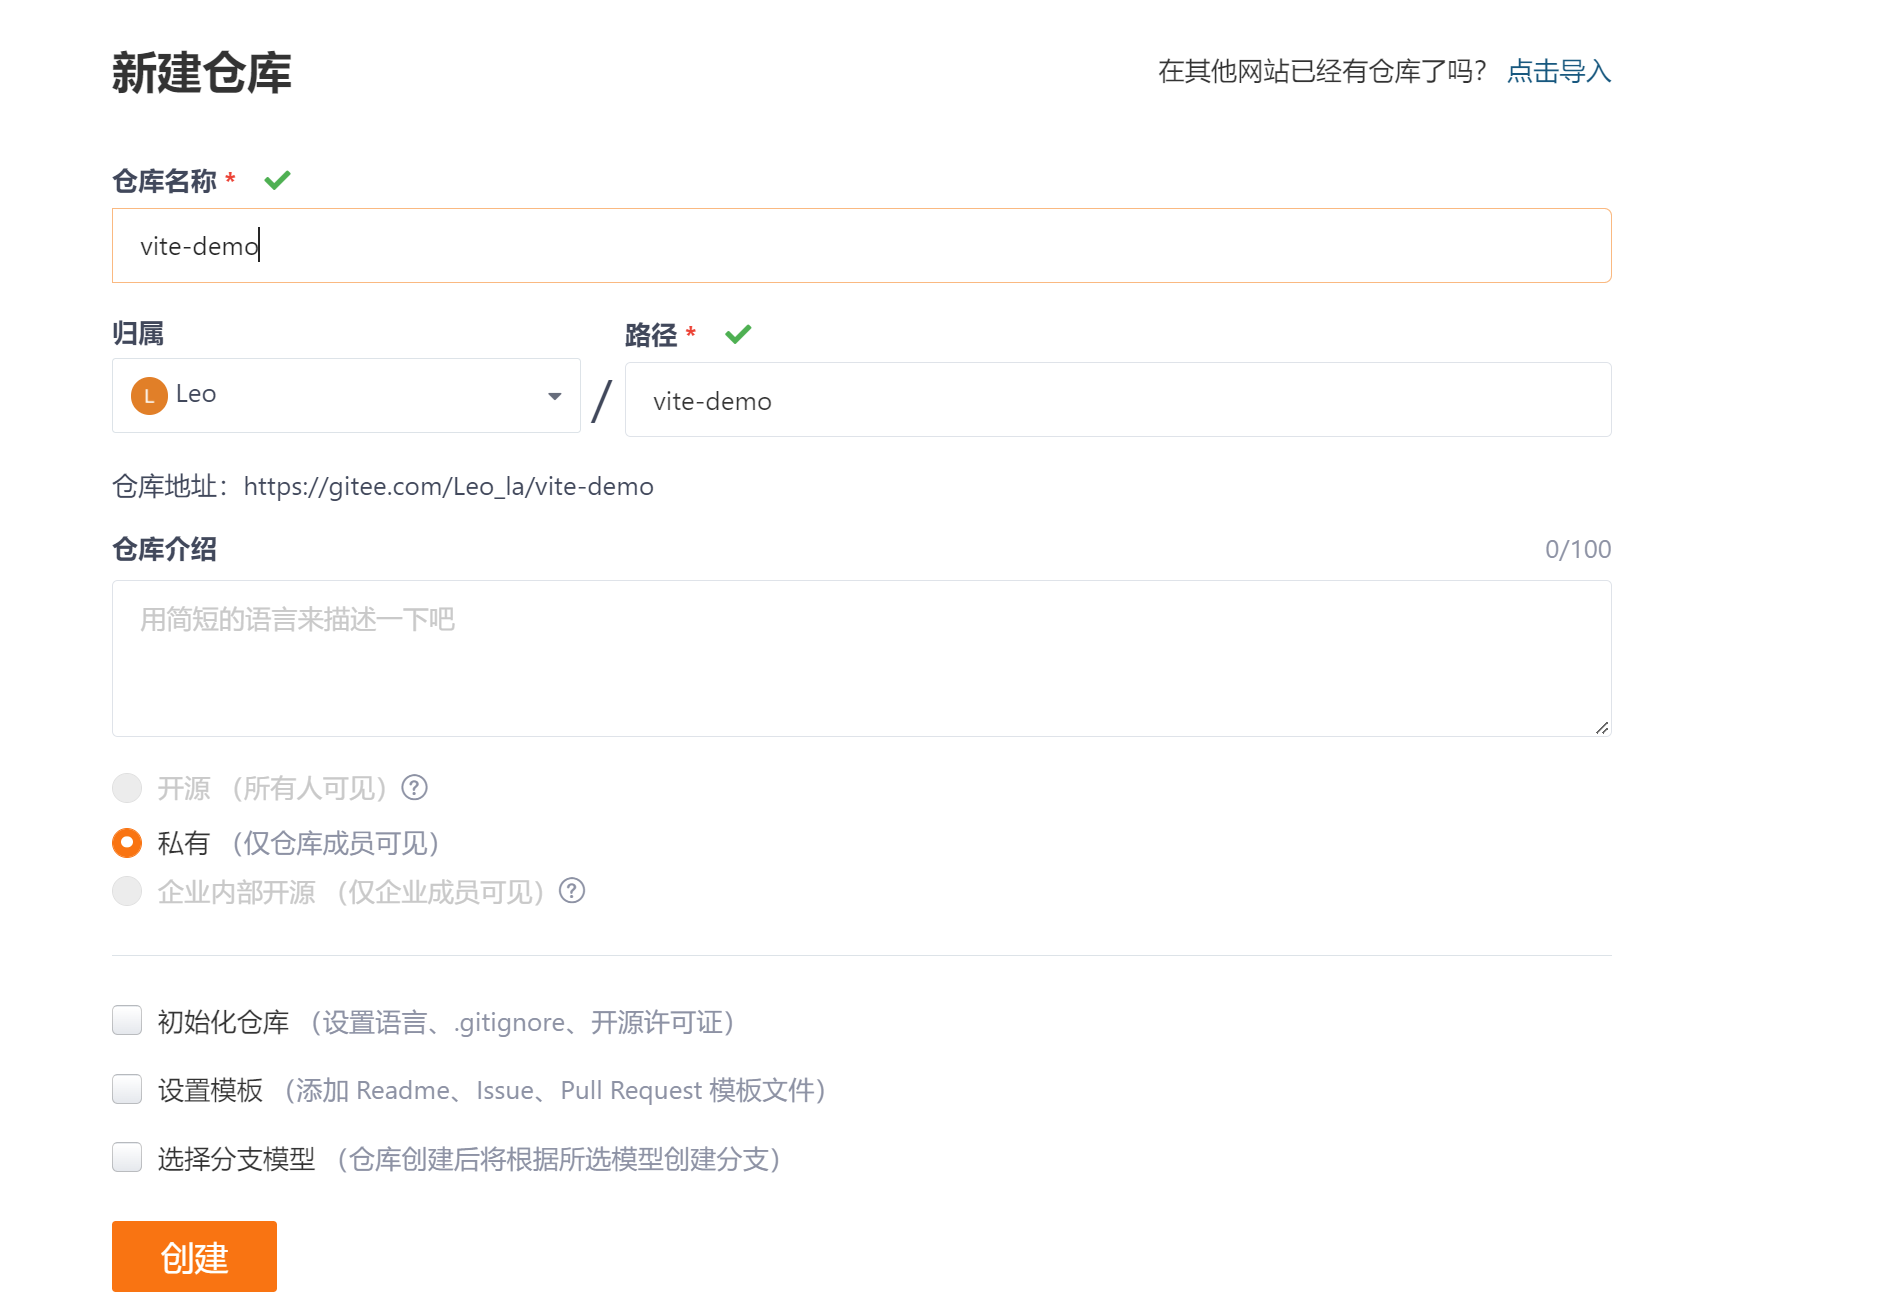The image size is (1882, 1315).
Task: Click the help icon next to 企业内部开源
Action: point(572,890)
